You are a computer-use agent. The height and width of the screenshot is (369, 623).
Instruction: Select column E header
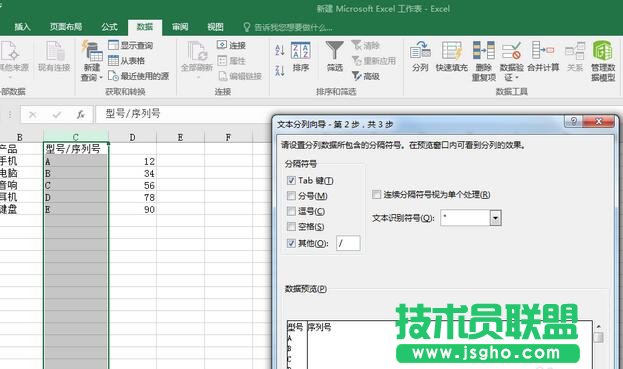[x=180, y=137]
